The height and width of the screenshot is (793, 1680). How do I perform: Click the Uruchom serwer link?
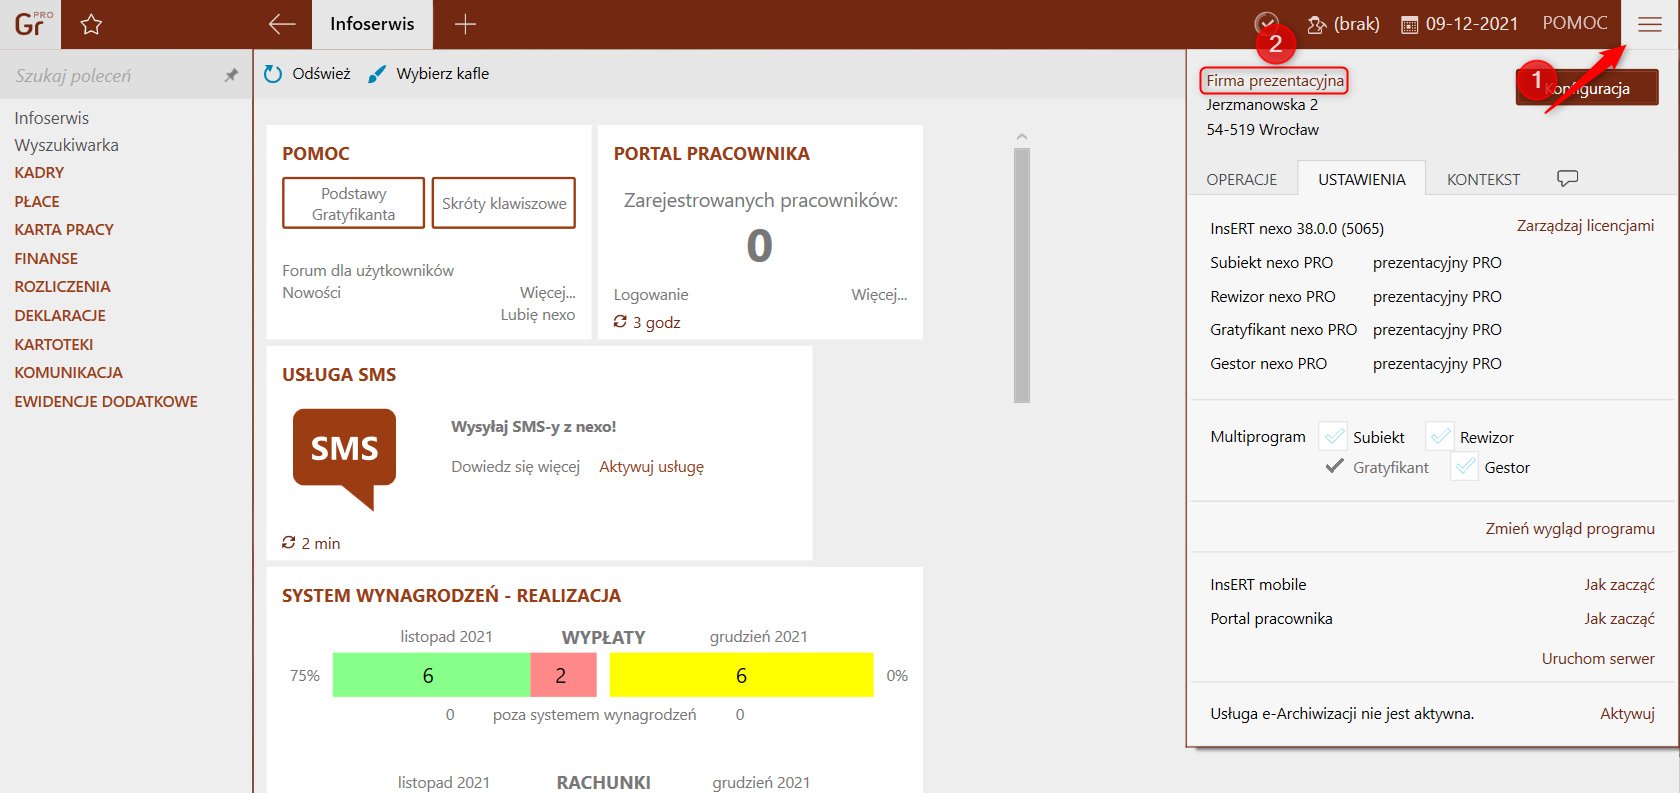[x=1598, y=658]
